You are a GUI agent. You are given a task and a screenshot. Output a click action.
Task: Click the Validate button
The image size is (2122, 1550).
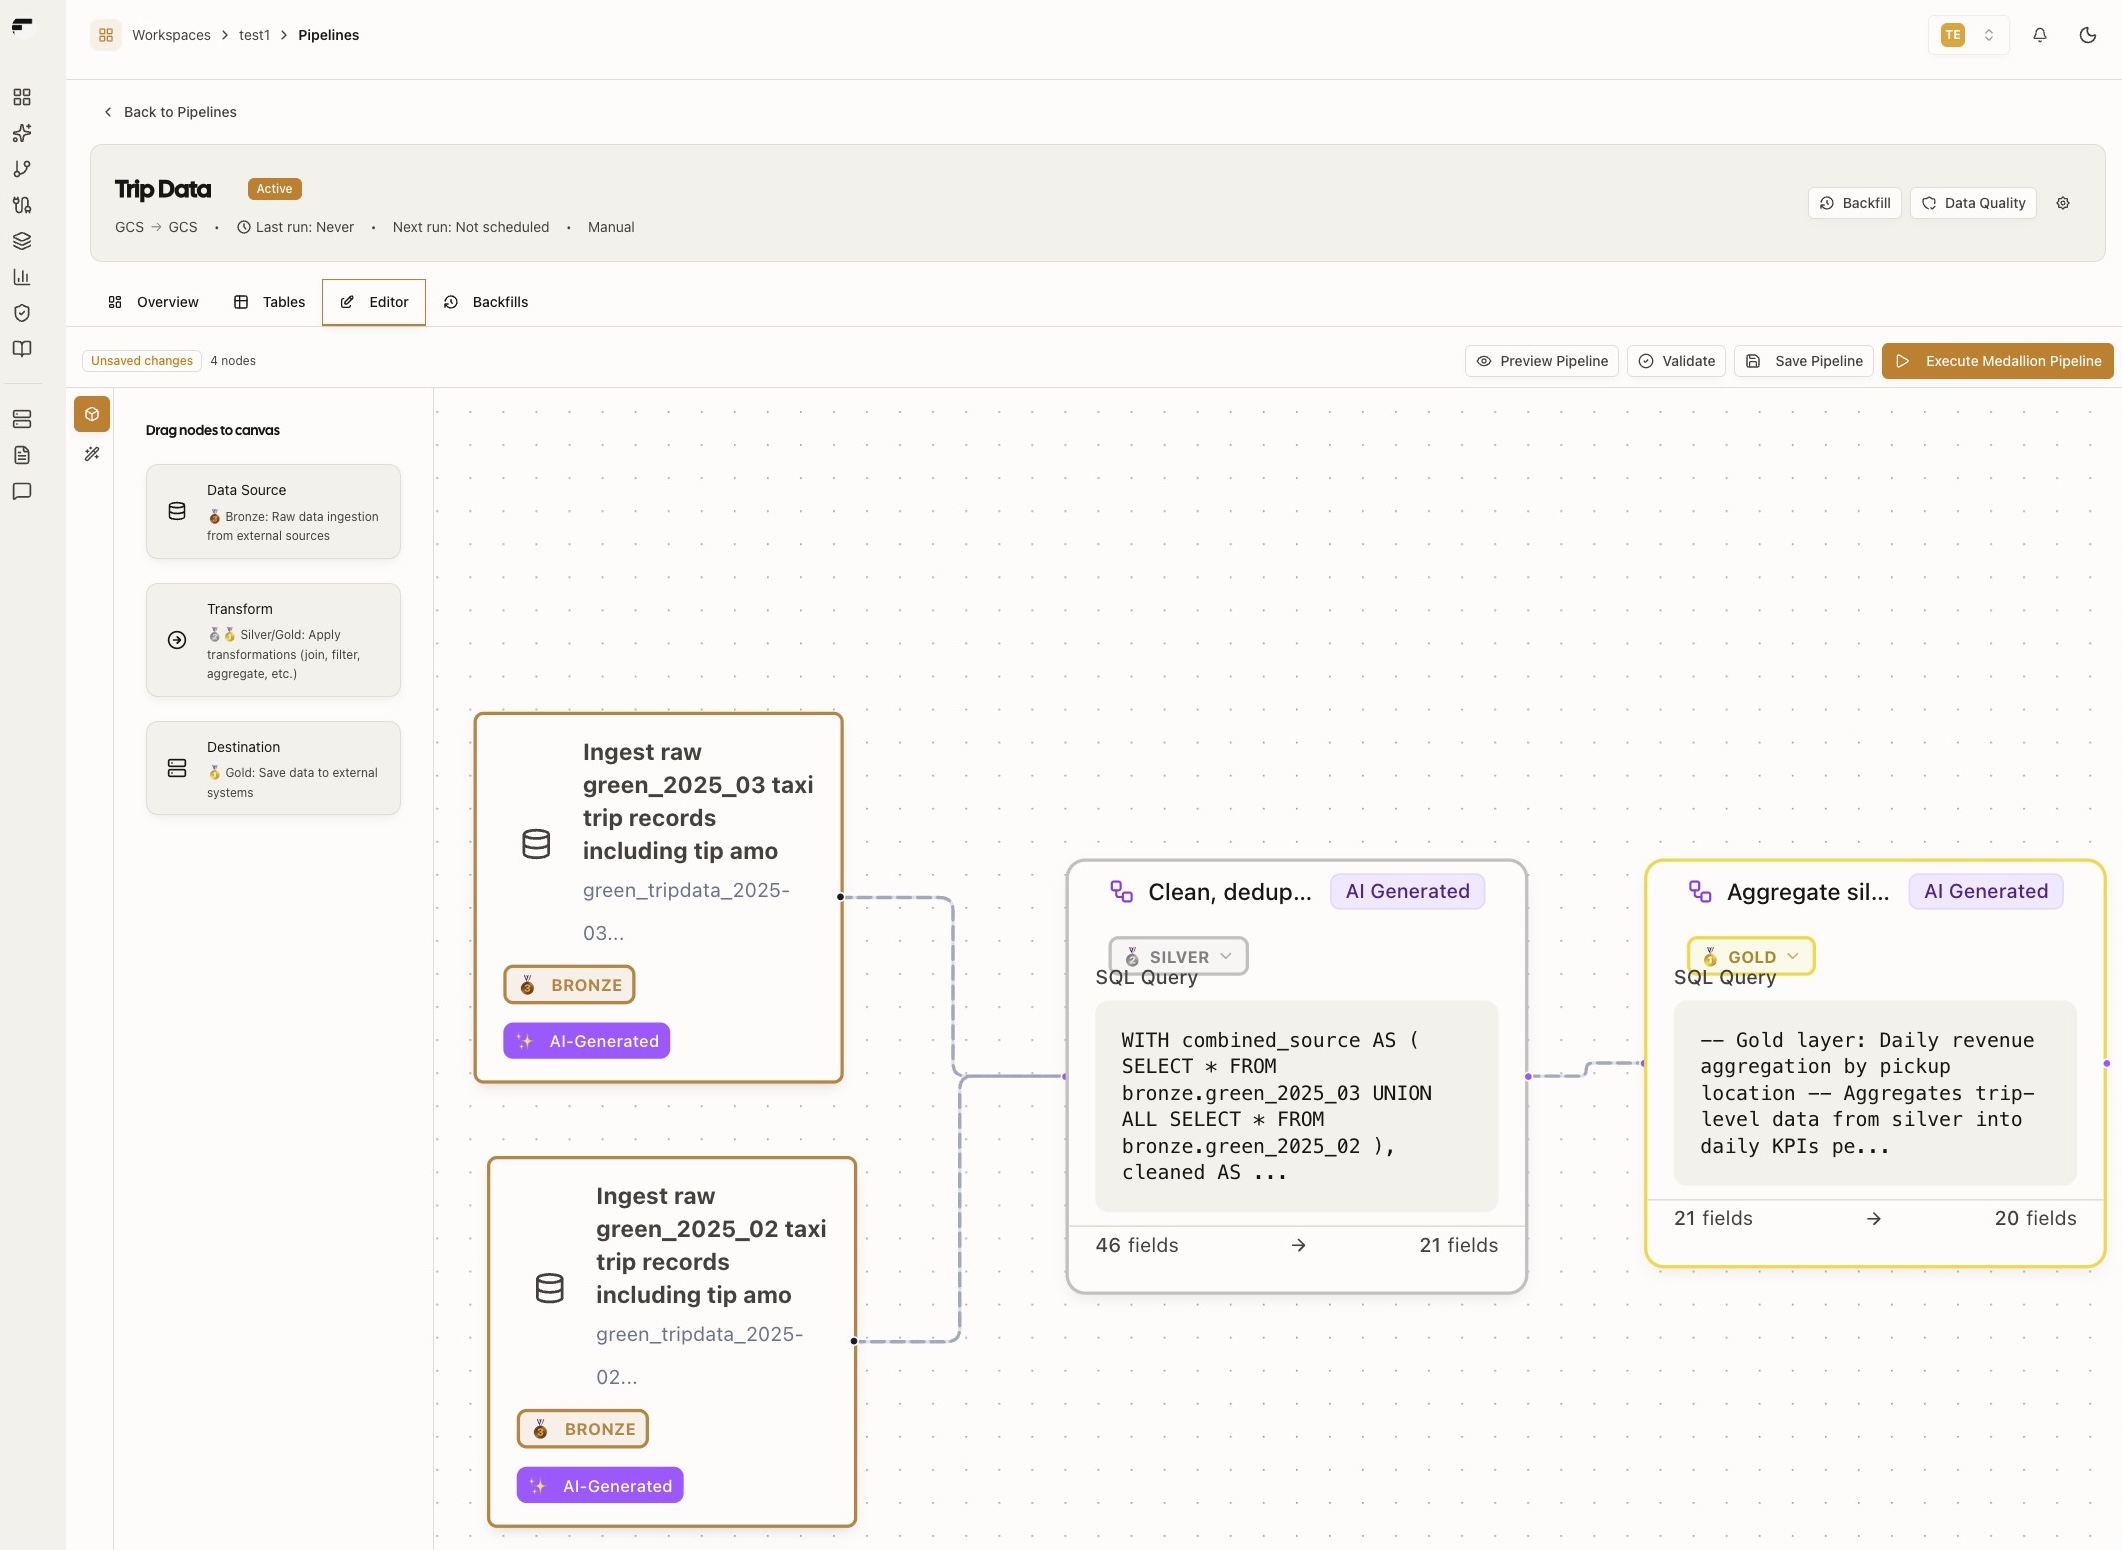pyautogui.click(x=1676, y=361)
